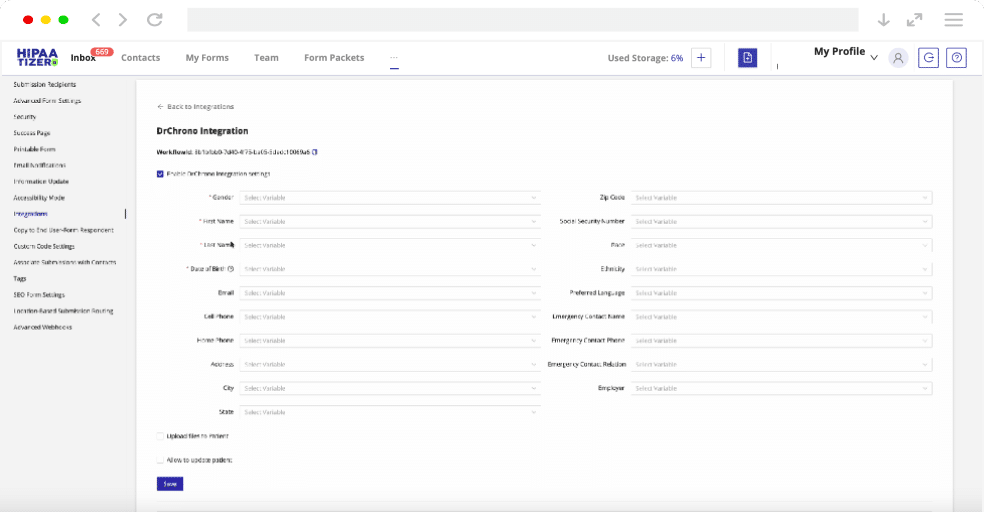
Task: Open the First Name variable dropdown
Action: (390, 221)
